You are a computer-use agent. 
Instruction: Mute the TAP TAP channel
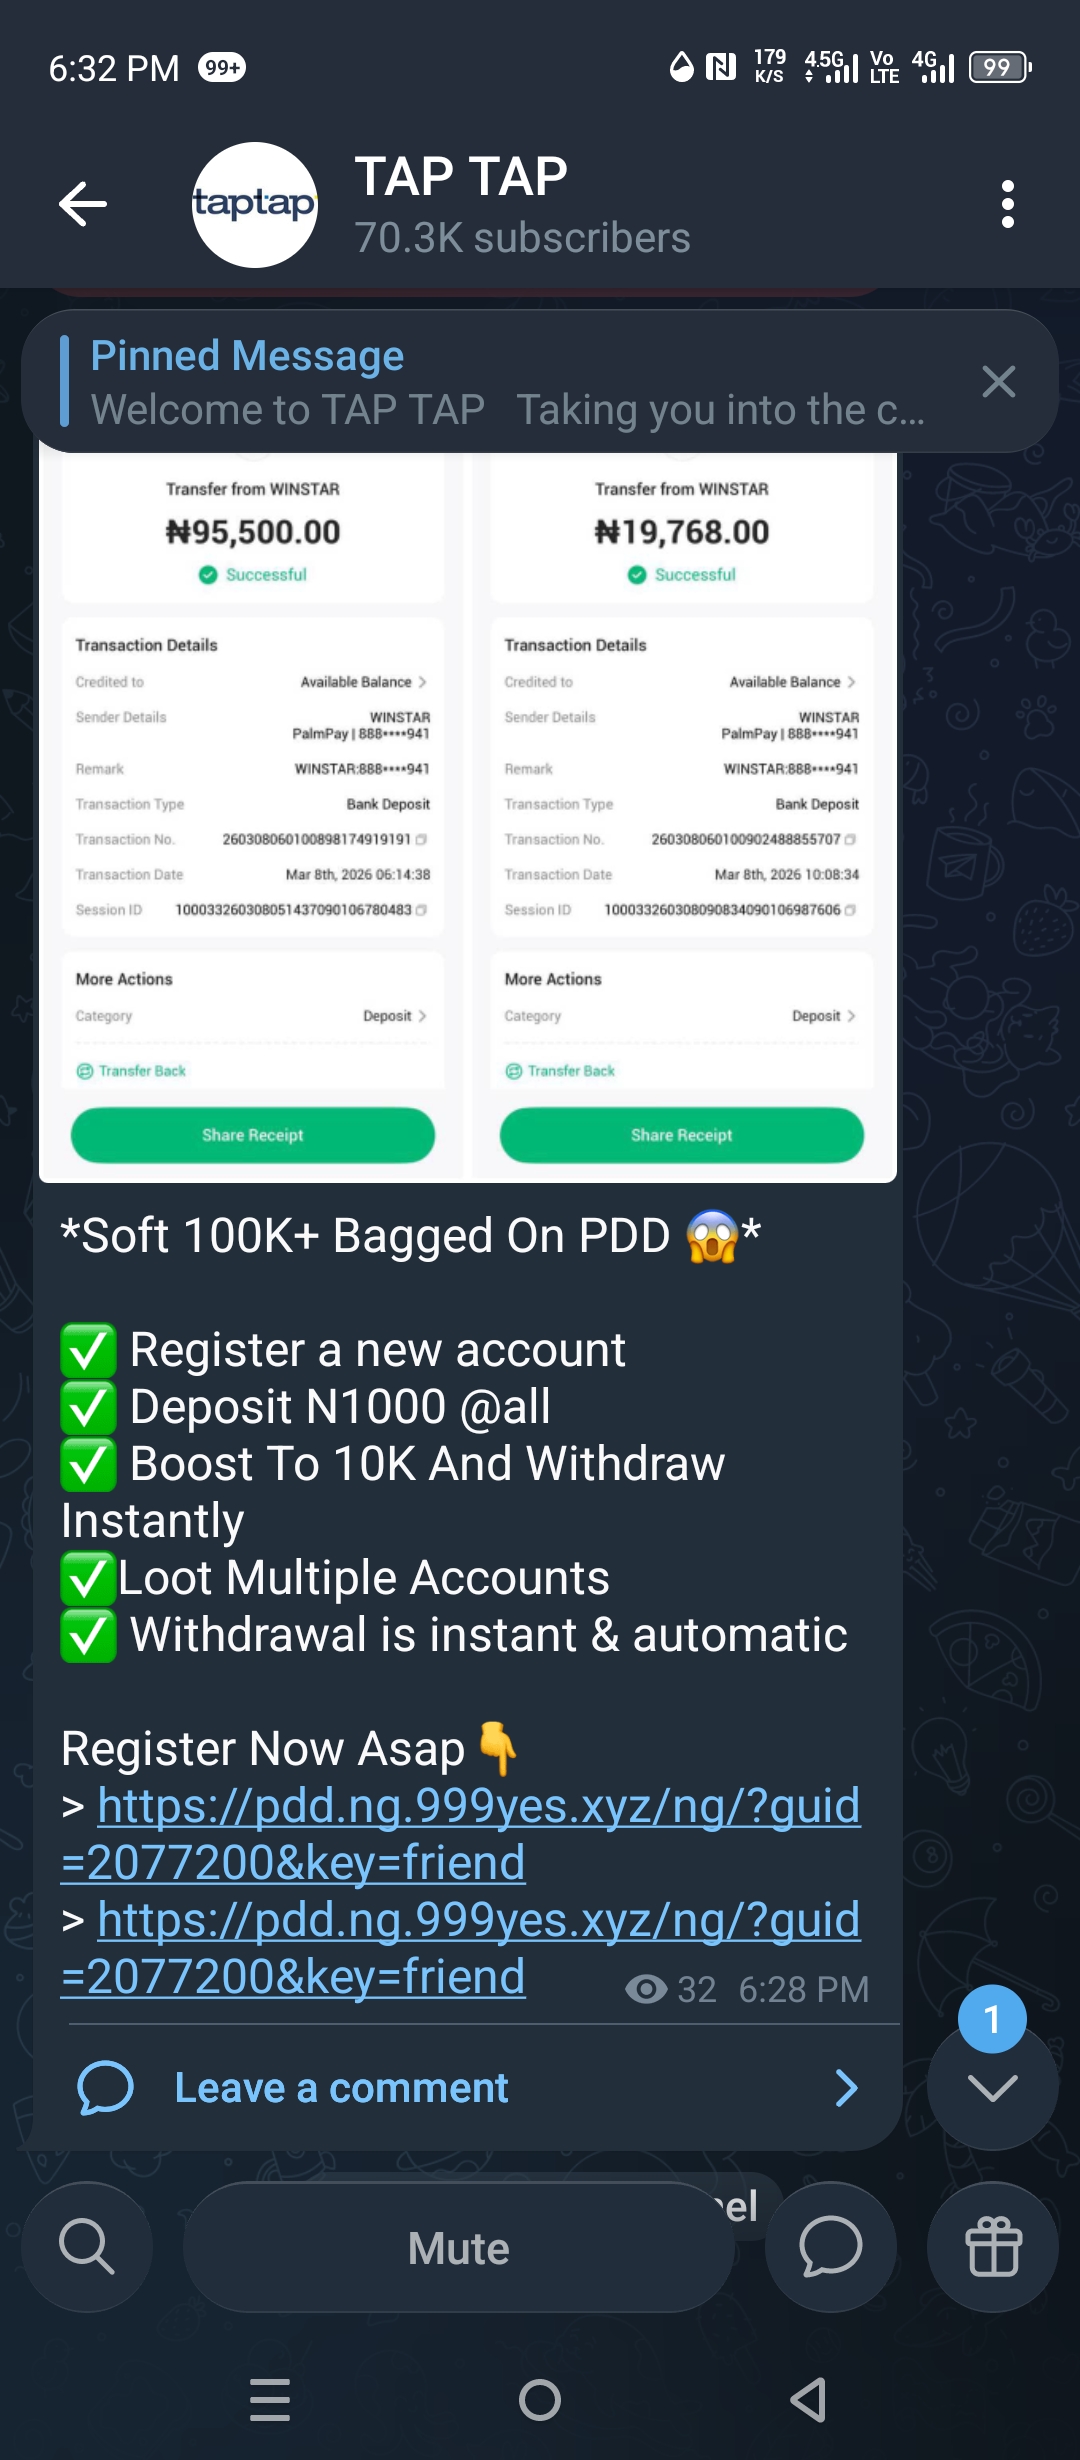[459, 2248]
